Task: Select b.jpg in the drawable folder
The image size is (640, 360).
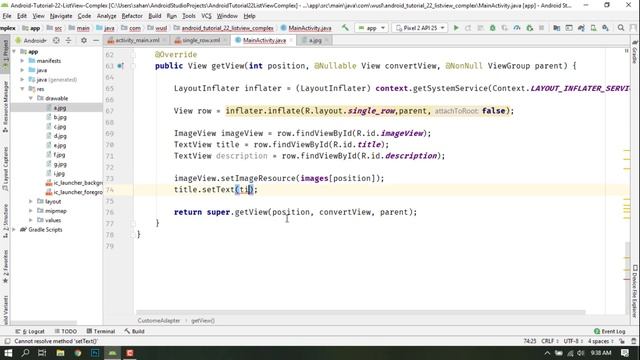Action: 60,117
